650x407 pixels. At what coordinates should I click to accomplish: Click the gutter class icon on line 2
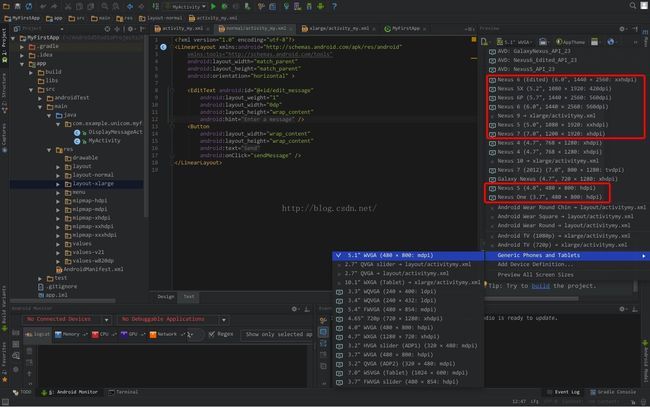click(x=163, y=47)
